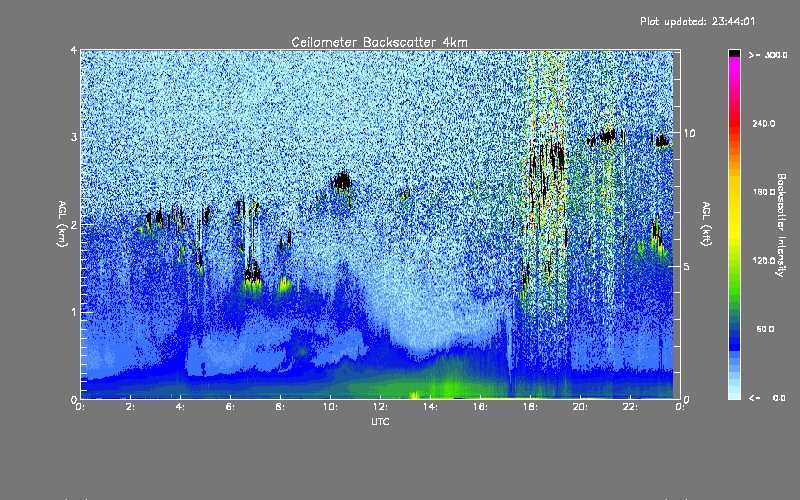
Task: Click the '<= 0.0' colorbar value
Action: pyautogui.click(x=767, y=398)
